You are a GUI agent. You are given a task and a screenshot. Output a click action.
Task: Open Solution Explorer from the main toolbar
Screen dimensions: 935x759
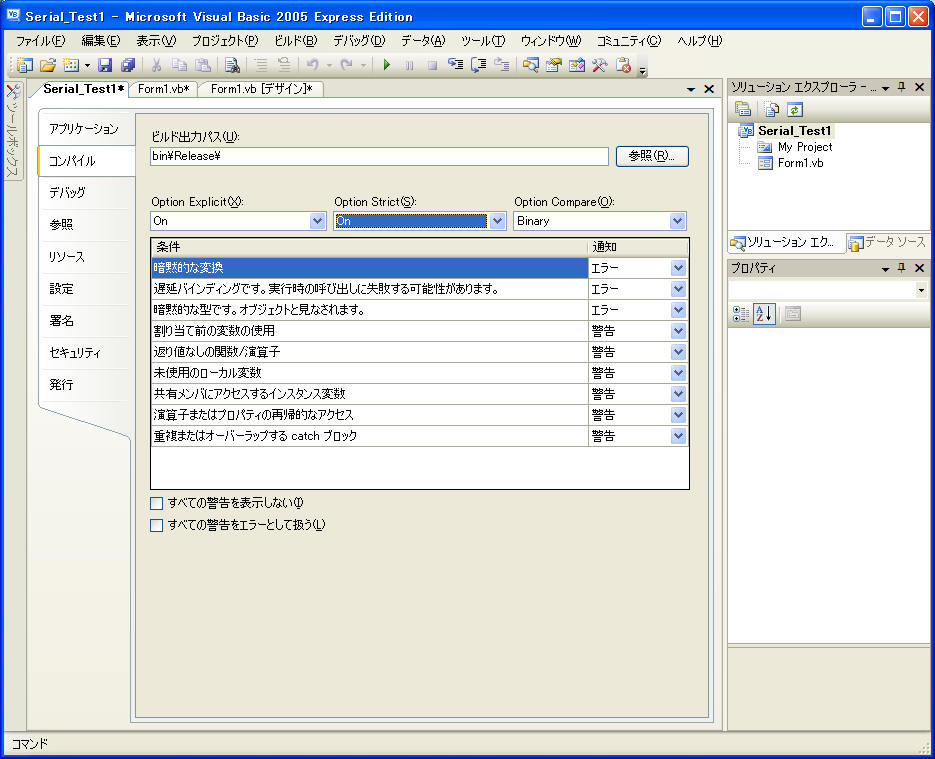pyautogui.click(x=531, y=65)
